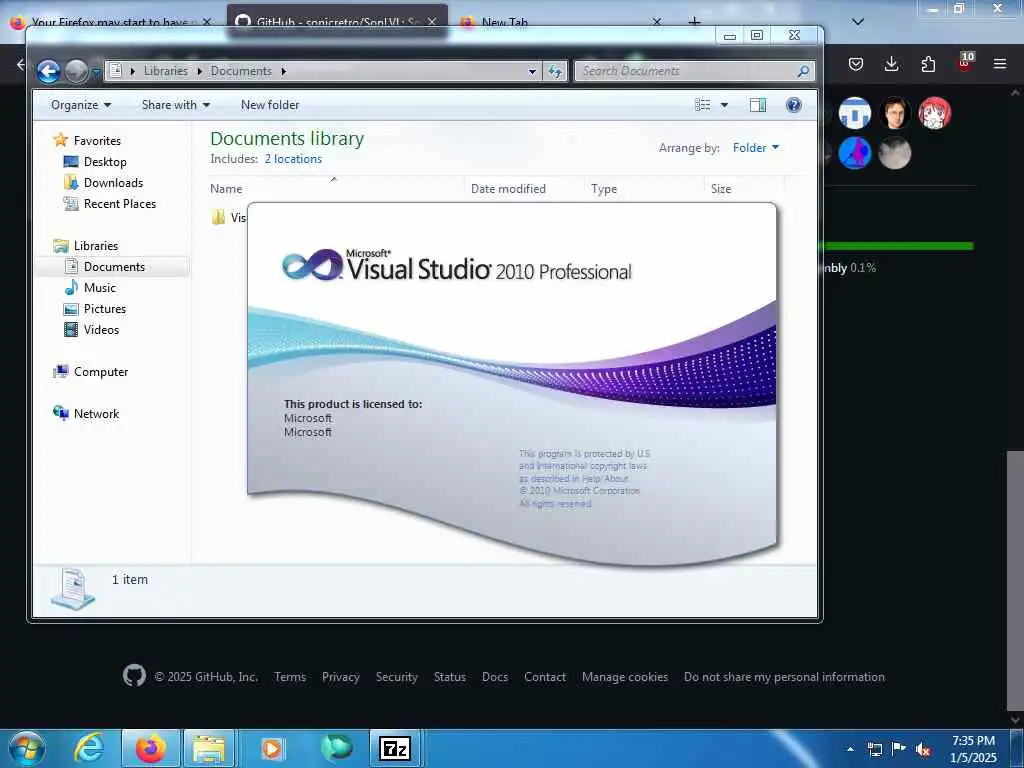
Task: Click the contributor avatar with glasses
Action: [x=895, y=113]
